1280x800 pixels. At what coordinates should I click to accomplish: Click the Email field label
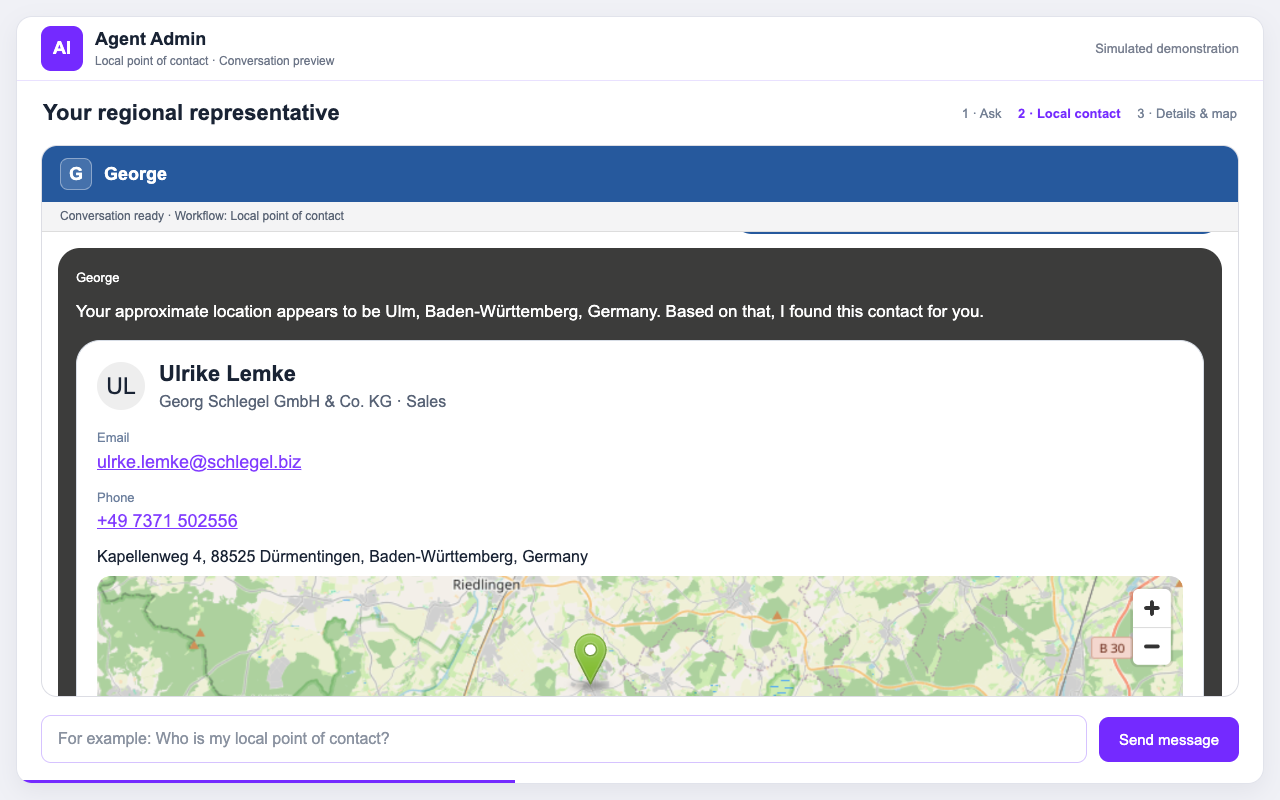point(113,438)
